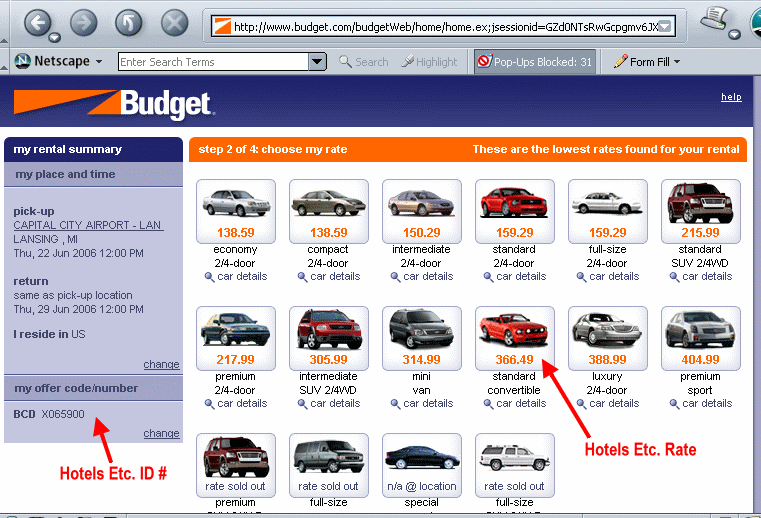Expand the search terms dropdown arrow
This screenshot has height=518, width=761.
[x=317, y=62]
